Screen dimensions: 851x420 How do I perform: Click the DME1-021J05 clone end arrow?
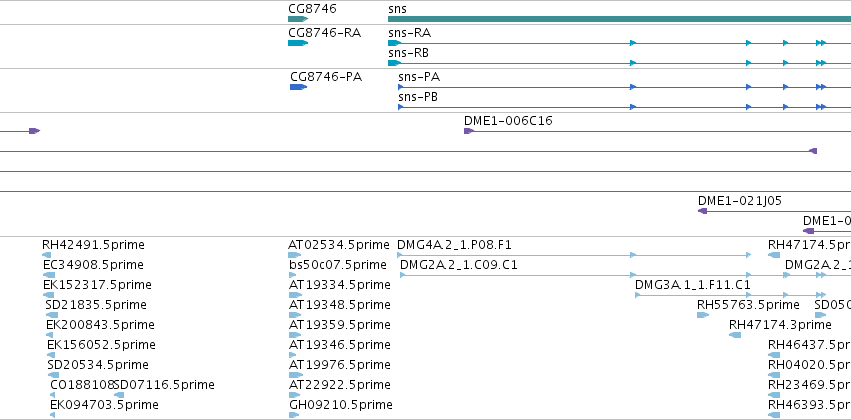tap(702, 211)
